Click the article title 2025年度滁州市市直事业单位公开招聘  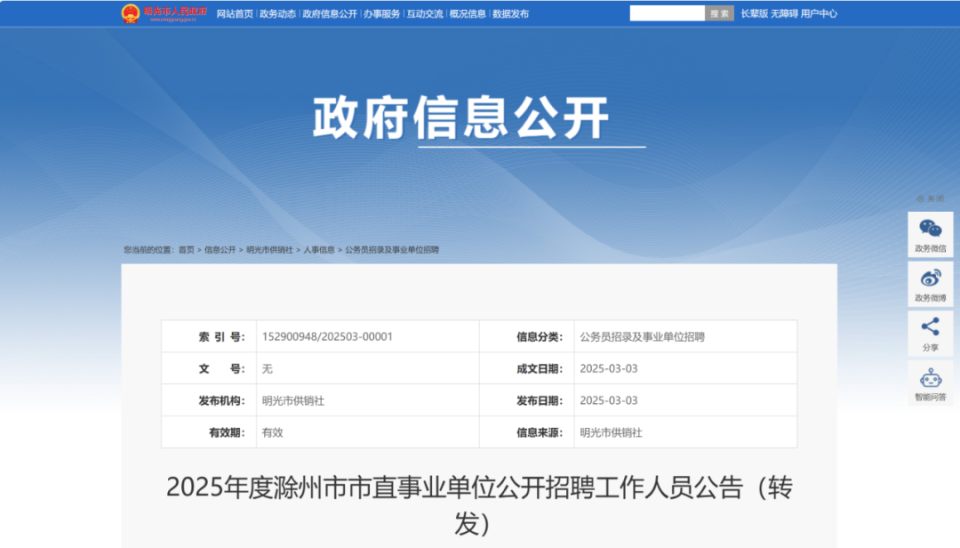(479, 506)
